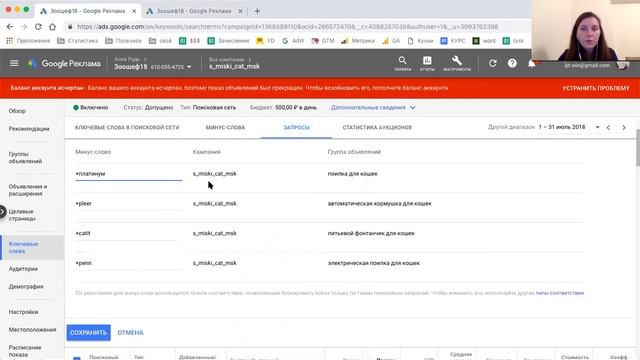Close the second Google Реклама tab
This screenshot has width=640, height=360.
240,11
